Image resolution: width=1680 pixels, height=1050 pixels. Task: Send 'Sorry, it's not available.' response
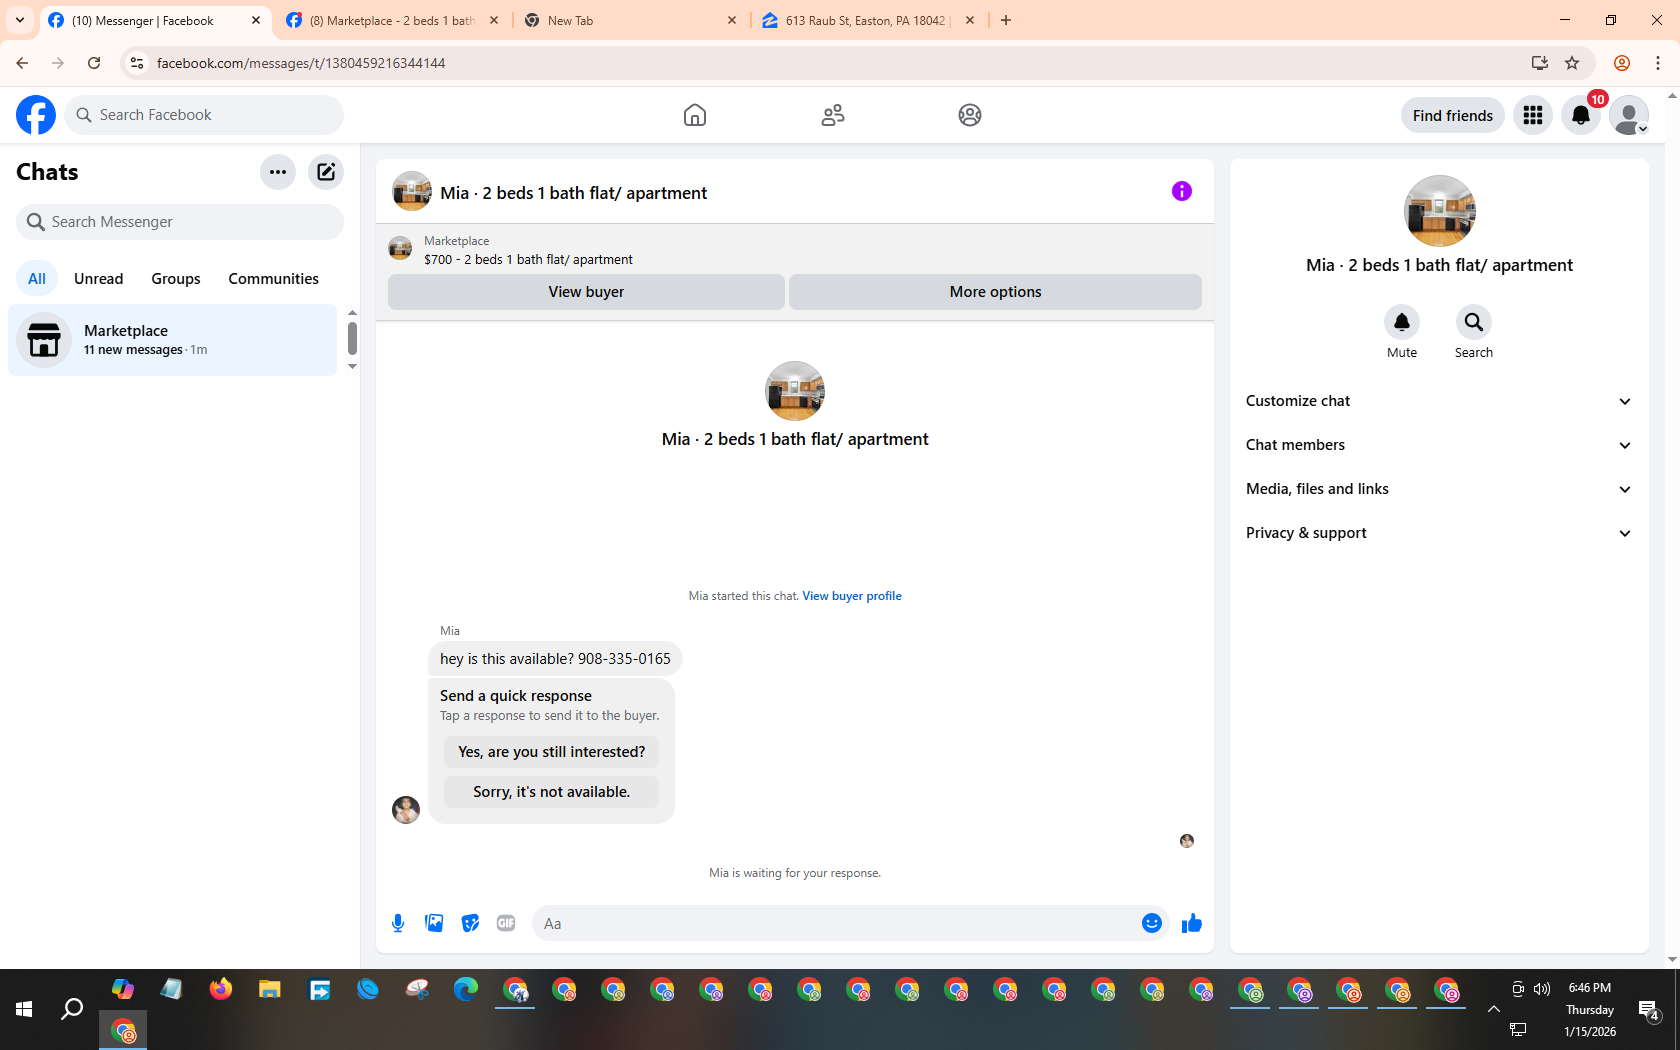tap(552, 792)
